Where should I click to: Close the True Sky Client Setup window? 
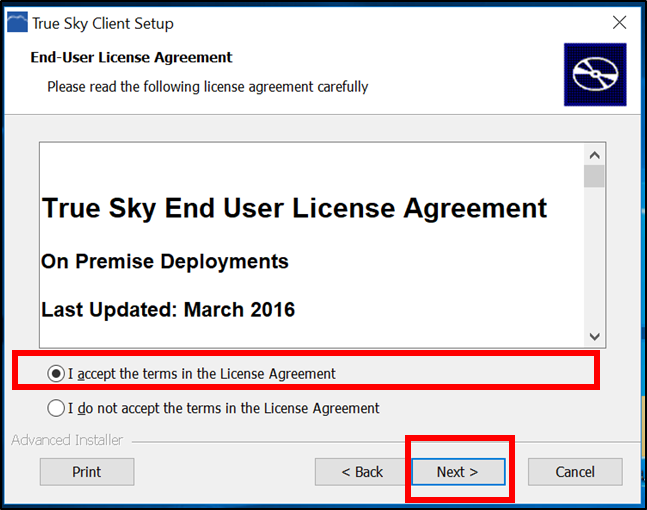[x=618, y=22]
